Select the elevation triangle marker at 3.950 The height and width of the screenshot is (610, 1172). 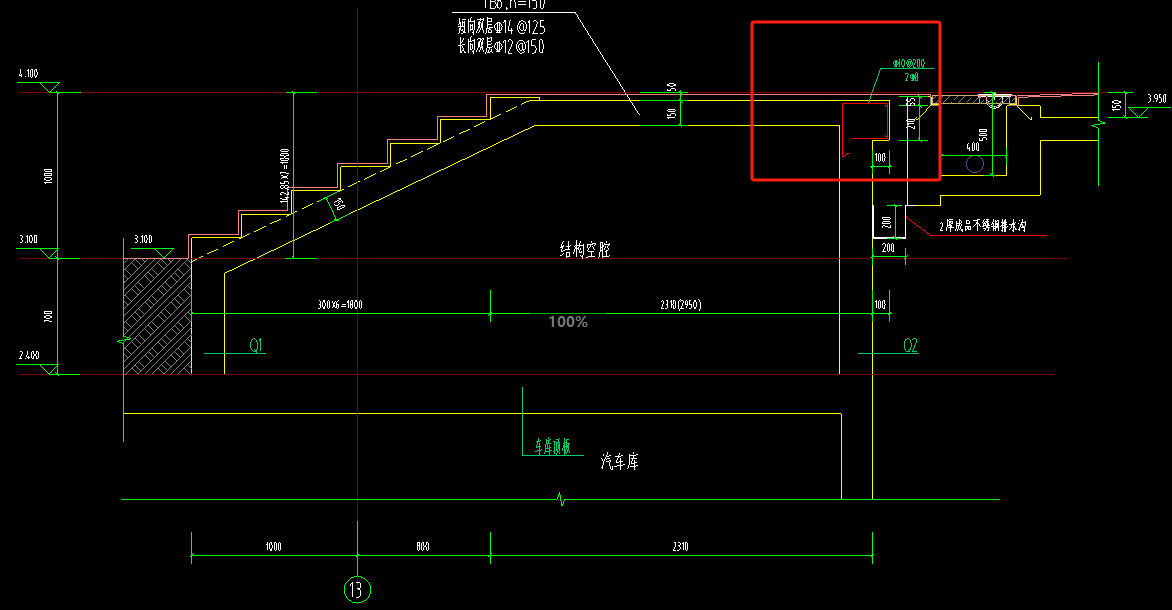click(x=1138, y=112)
